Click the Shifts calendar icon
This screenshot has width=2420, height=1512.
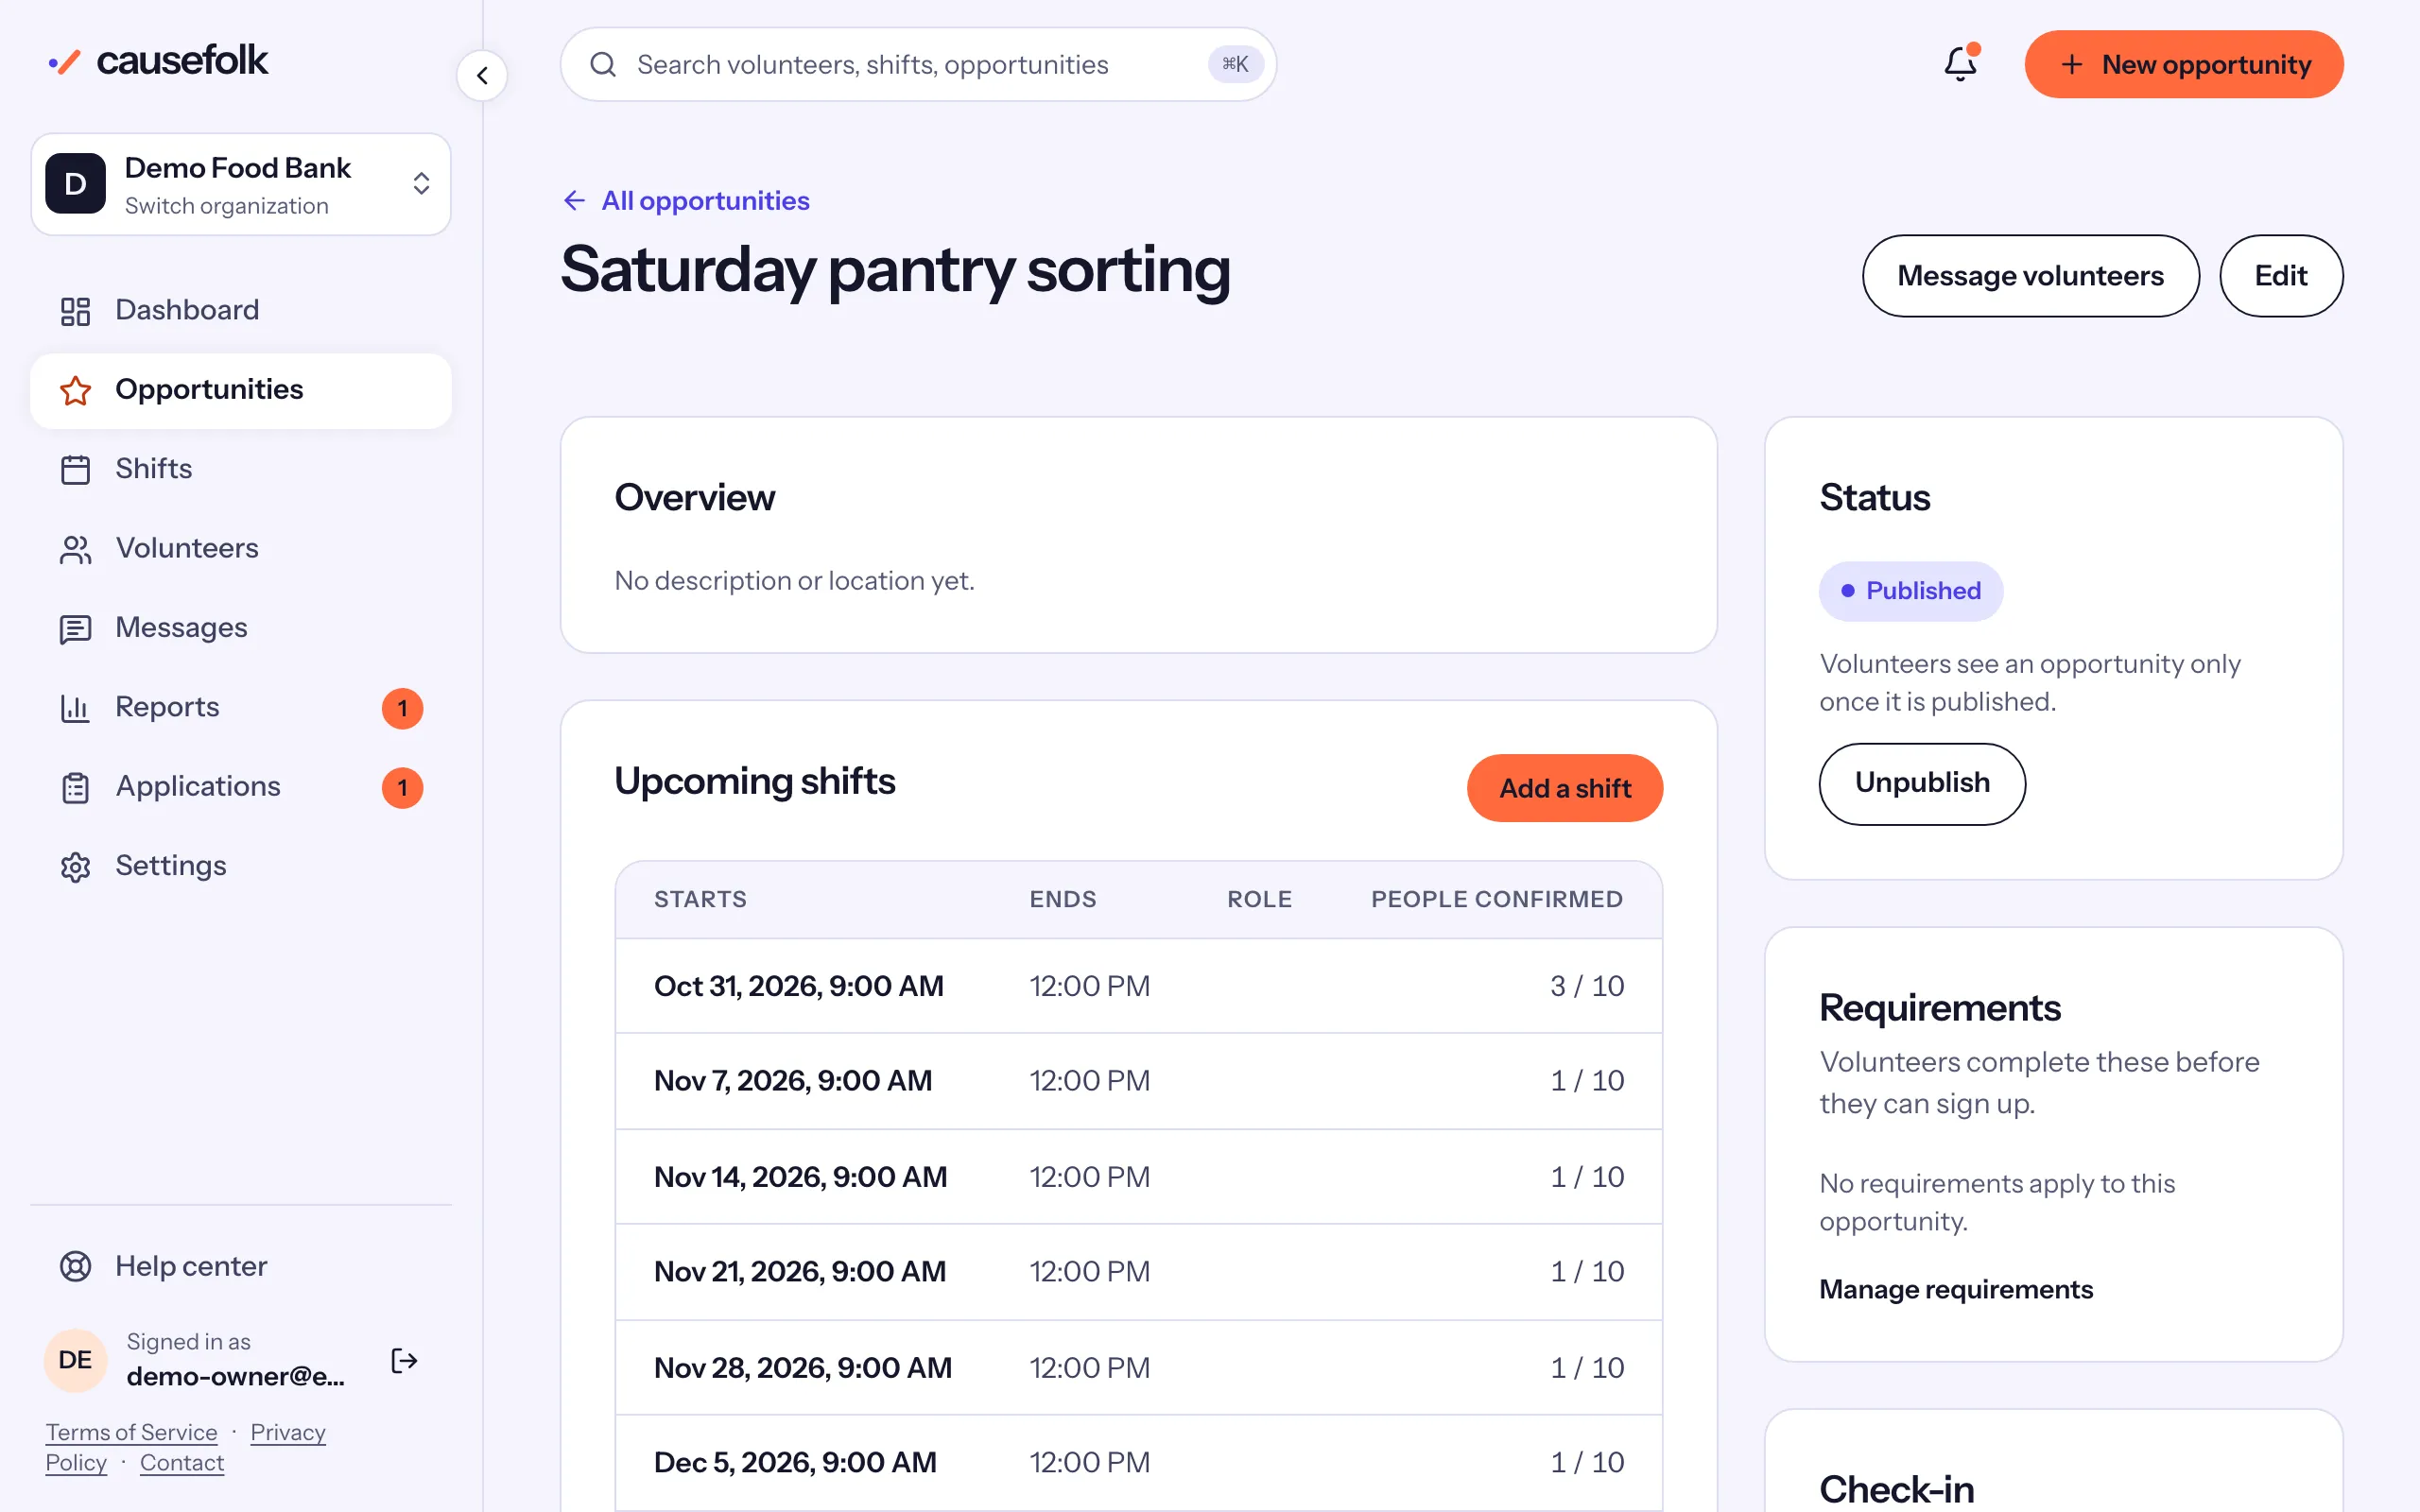click(x=75, y=469)
